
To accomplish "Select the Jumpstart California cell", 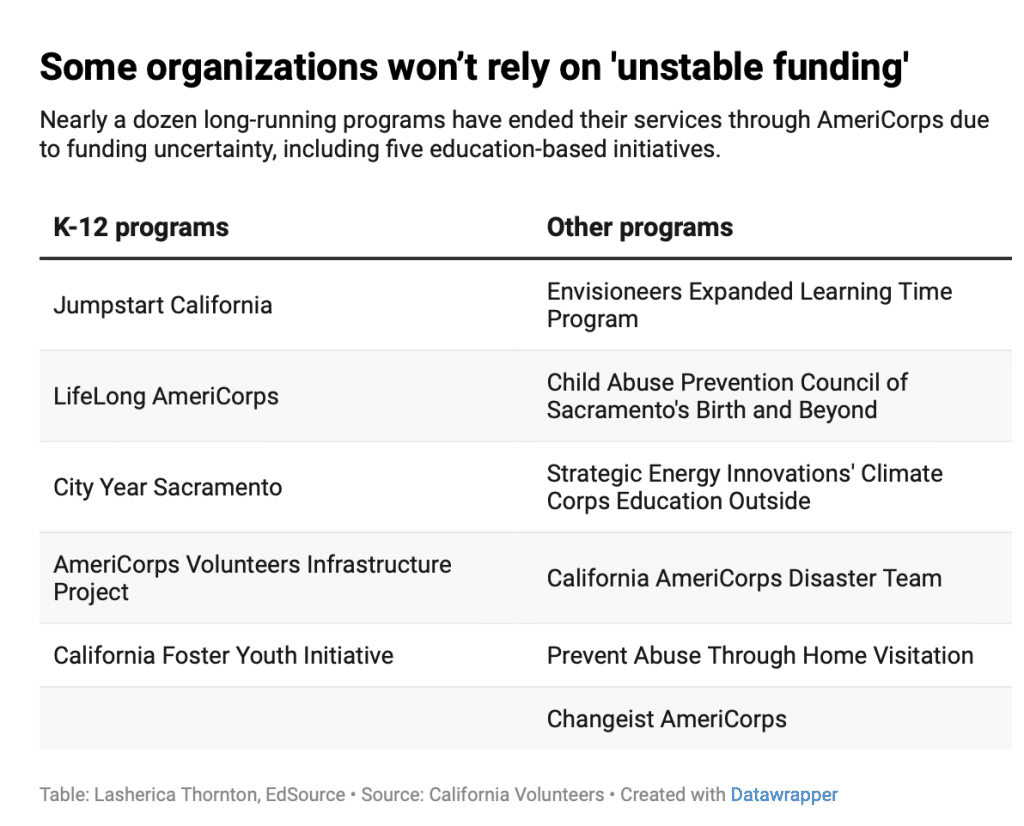I will 163,305.
